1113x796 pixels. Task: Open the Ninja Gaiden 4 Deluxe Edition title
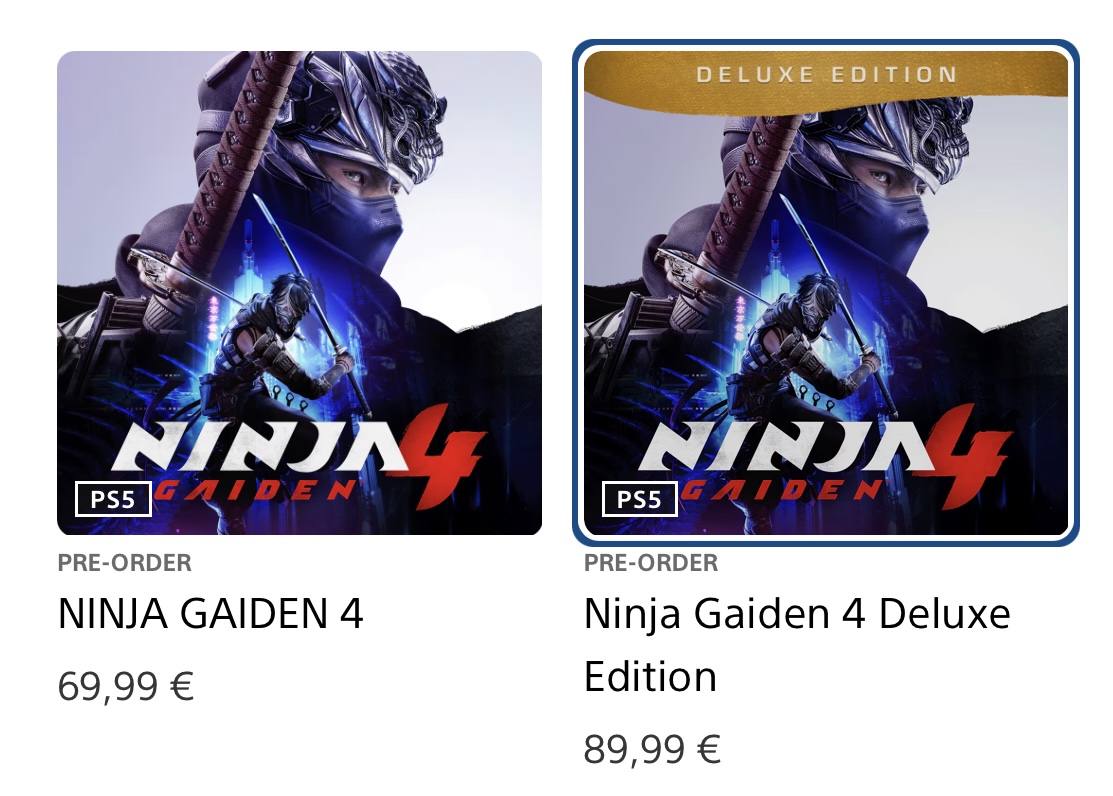click(797, 645)
